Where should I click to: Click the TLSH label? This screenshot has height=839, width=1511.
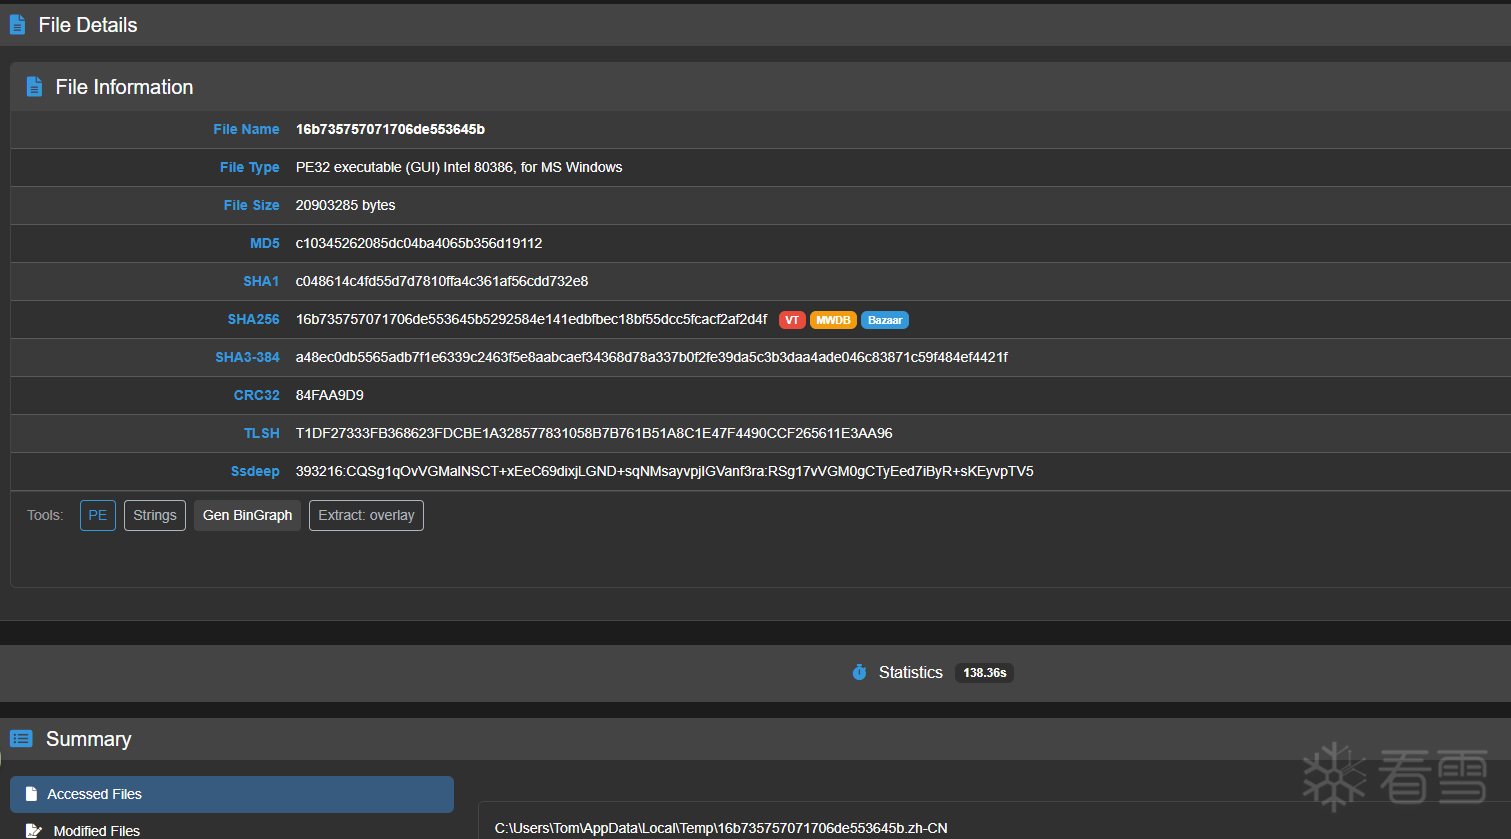(262, 433)
